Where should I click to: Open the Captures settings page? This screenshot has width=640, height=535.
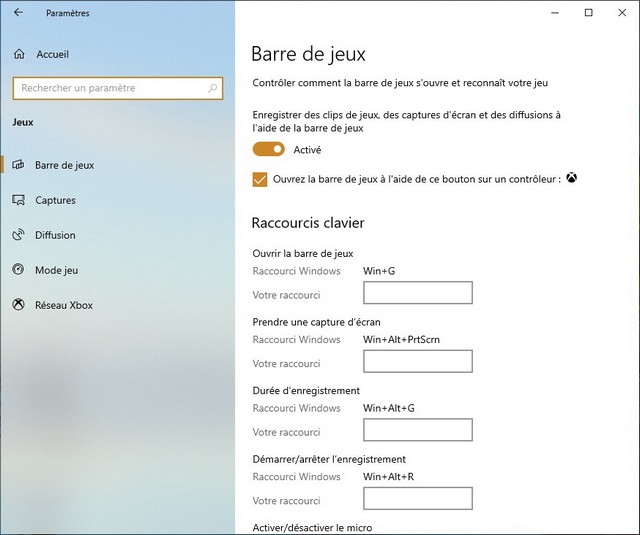coord(55,200)
